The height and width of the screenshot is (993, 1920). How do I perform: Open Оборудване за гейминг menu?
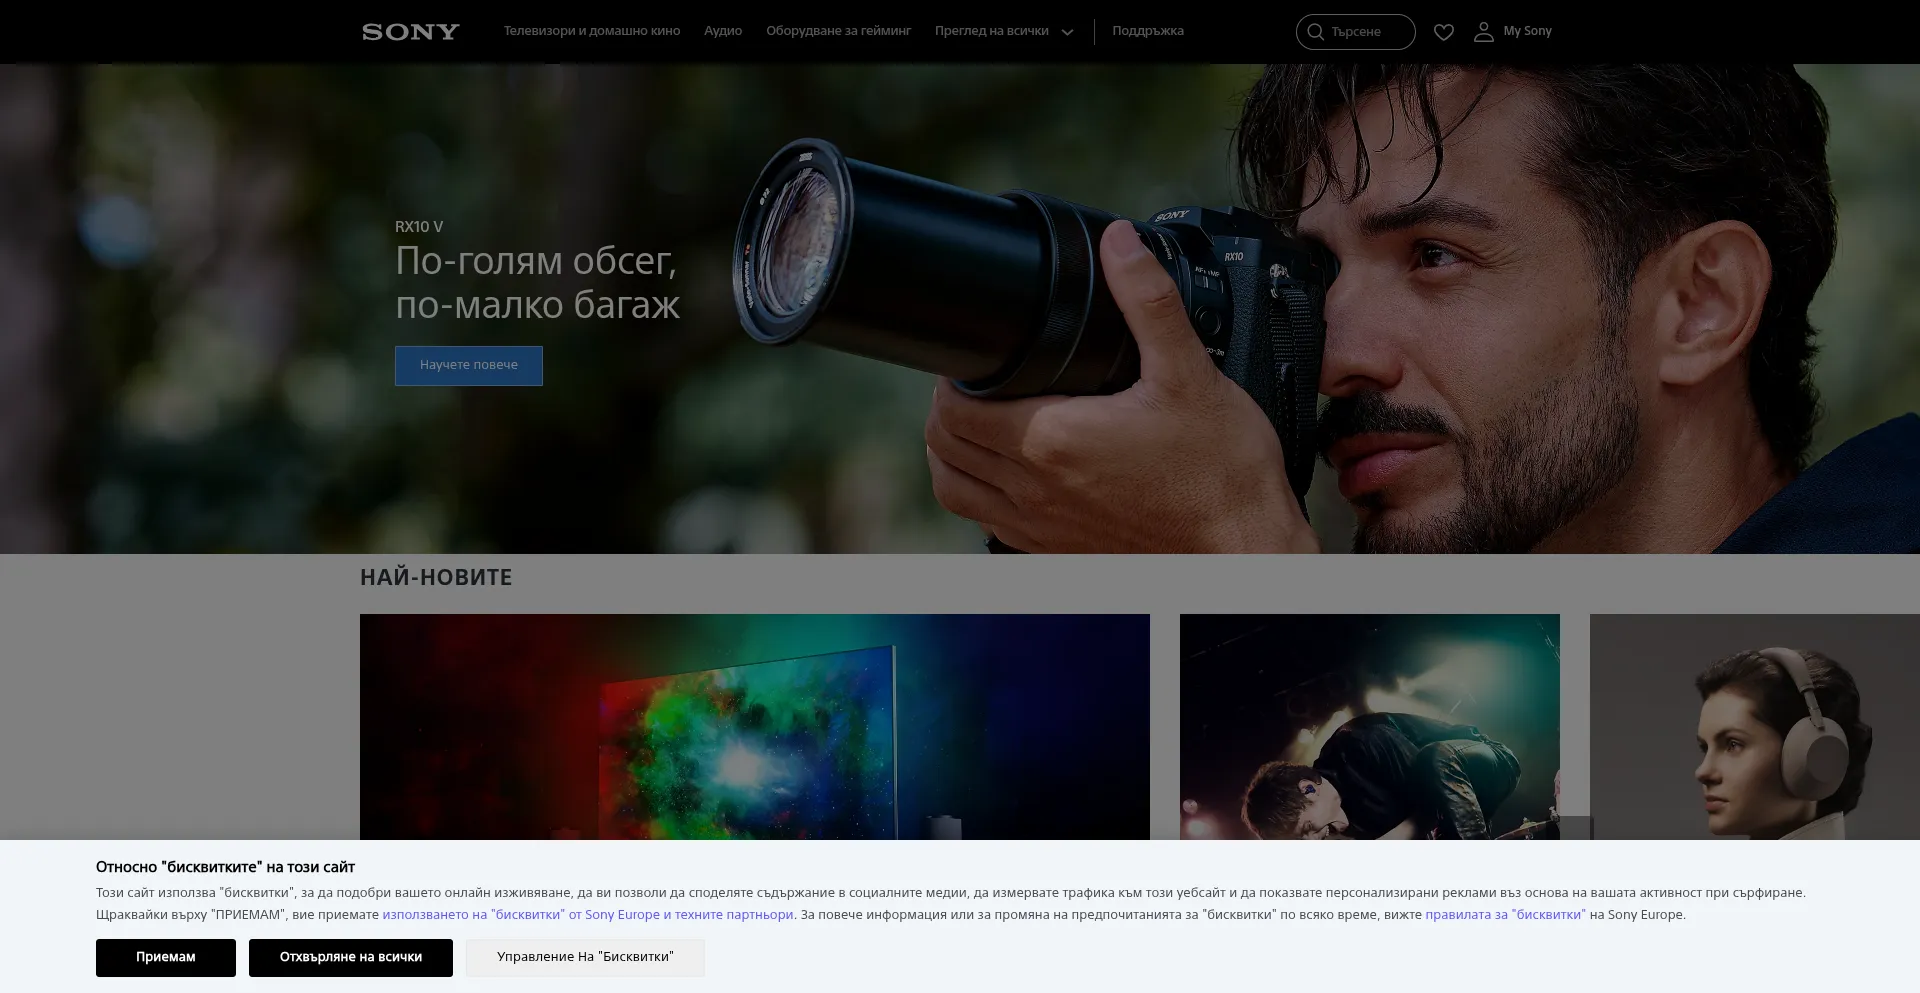click(838, 31)
